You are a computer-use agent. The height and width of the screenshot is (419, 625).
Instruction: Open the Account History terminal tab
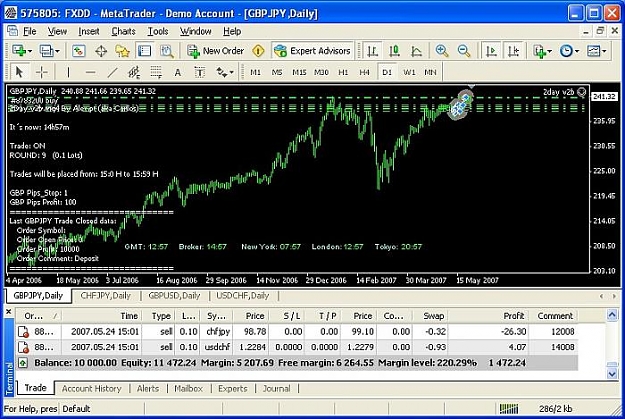click(x=91, y=388)
